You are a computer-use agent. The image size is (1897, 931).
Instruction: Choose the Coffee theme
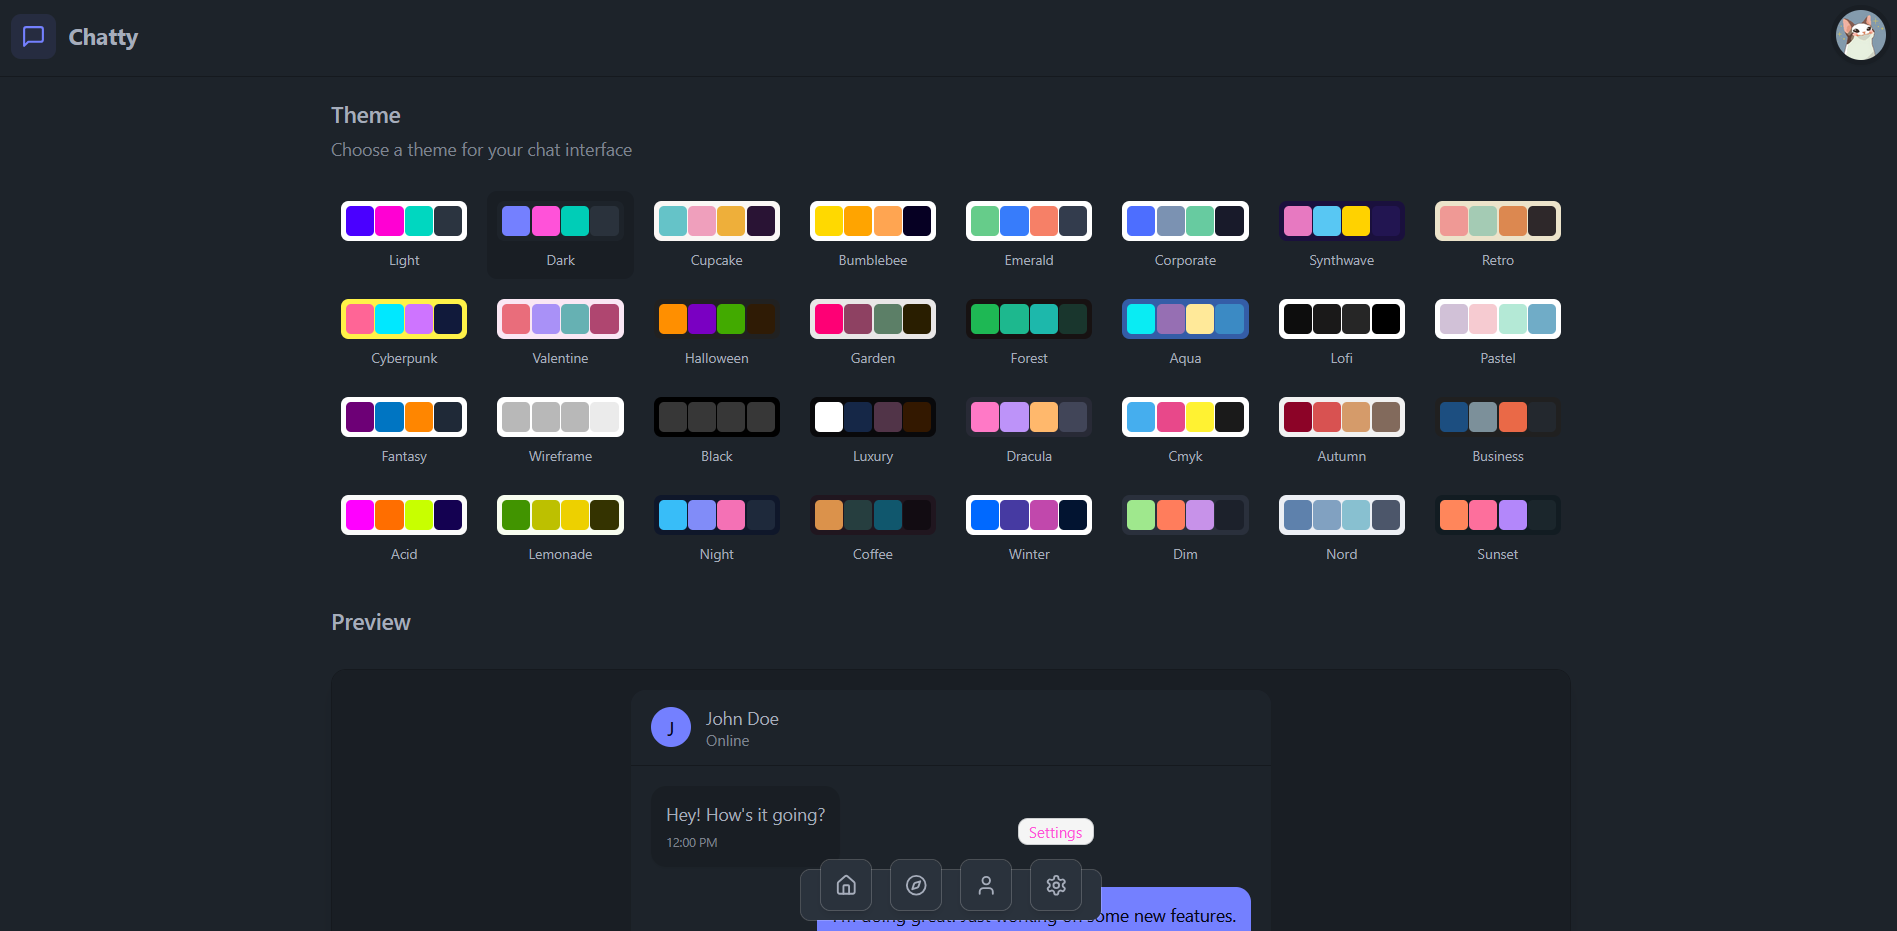pos(873,529)
